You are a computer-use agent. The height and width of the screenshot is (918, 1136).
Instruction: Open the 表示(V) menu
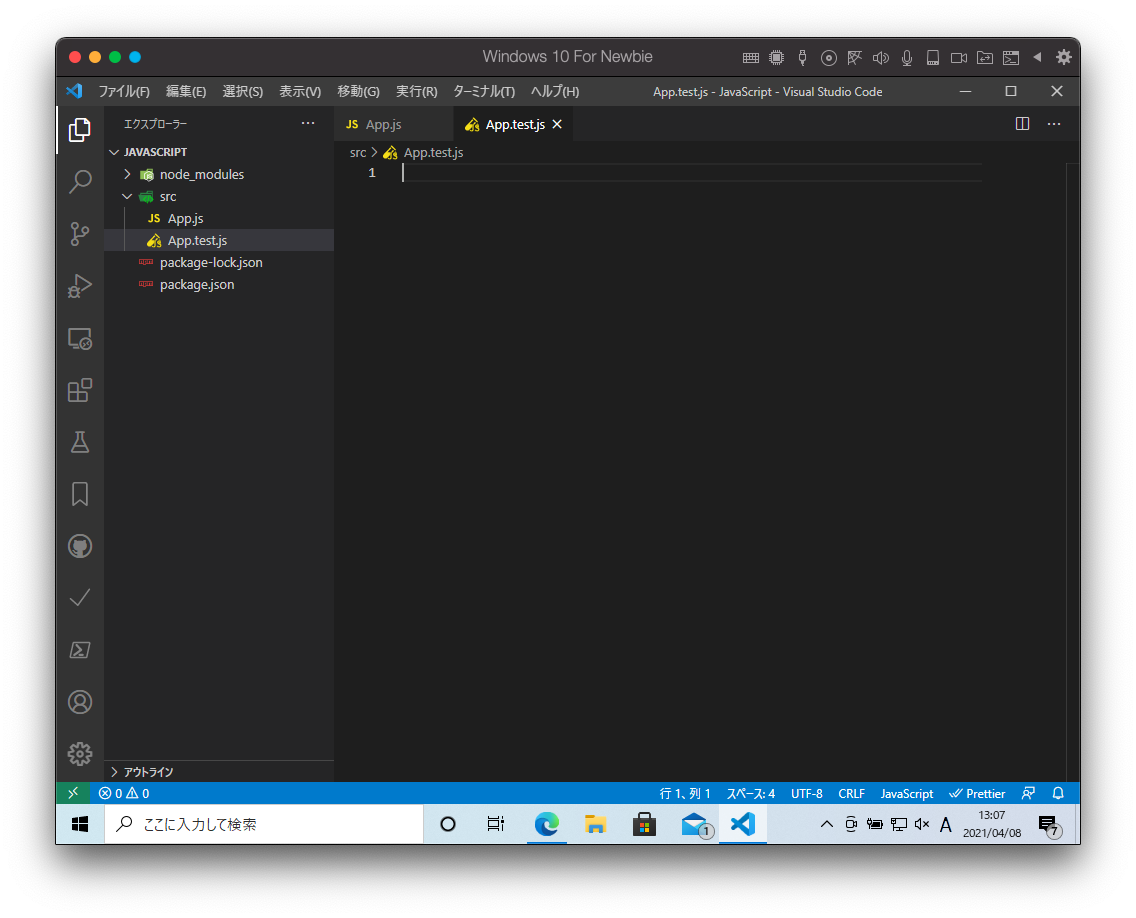coord(300,91)
